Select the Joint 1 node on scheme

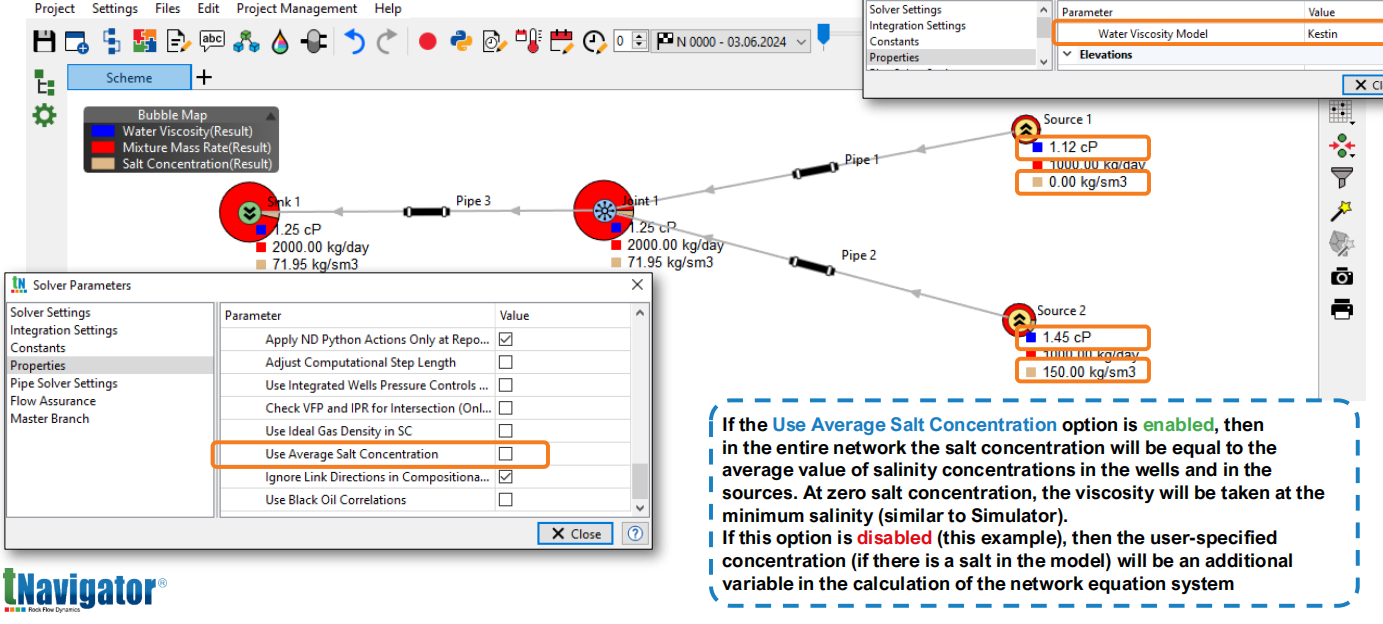tap(604, 211)
